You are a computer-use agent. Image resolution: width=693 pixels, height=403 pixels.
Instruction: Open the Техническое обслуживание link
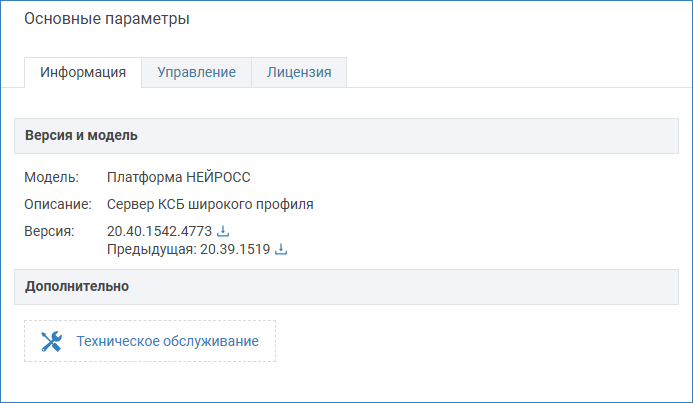coord(168,341)
